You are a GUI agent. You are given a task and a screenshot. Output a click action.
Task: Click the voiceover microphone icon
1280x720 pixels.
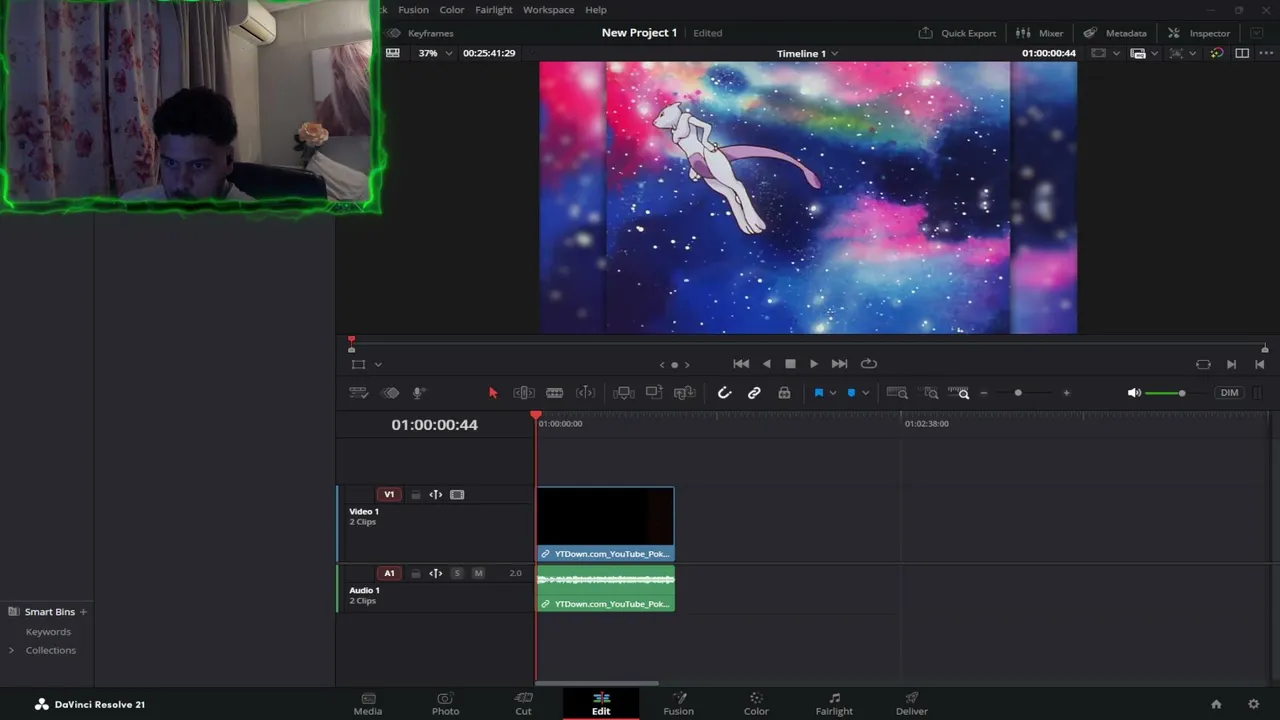pos(419,393)
